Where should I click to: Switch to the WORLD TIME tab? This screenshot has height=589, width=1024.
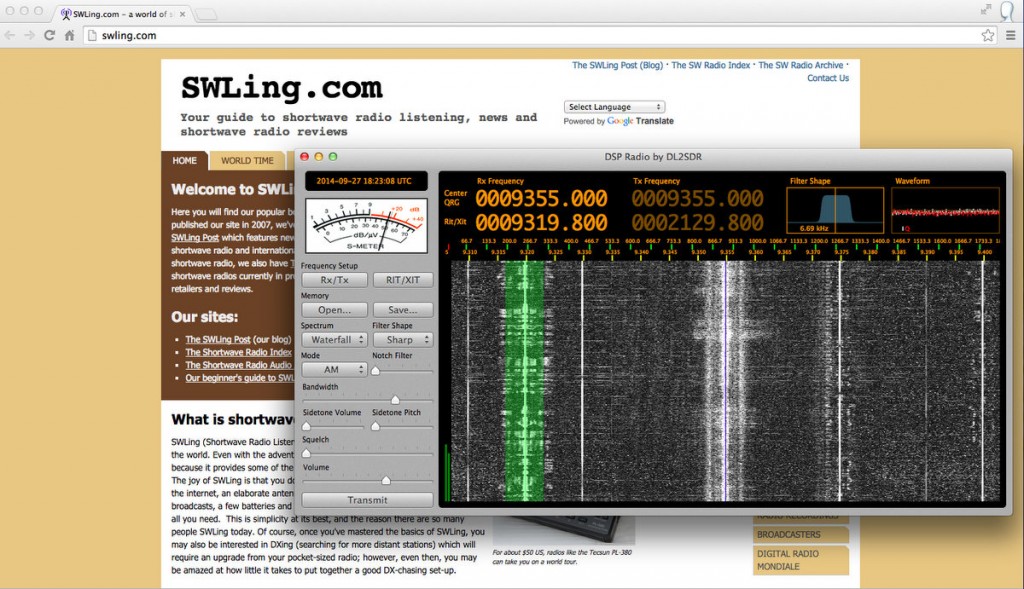[247, 161]
